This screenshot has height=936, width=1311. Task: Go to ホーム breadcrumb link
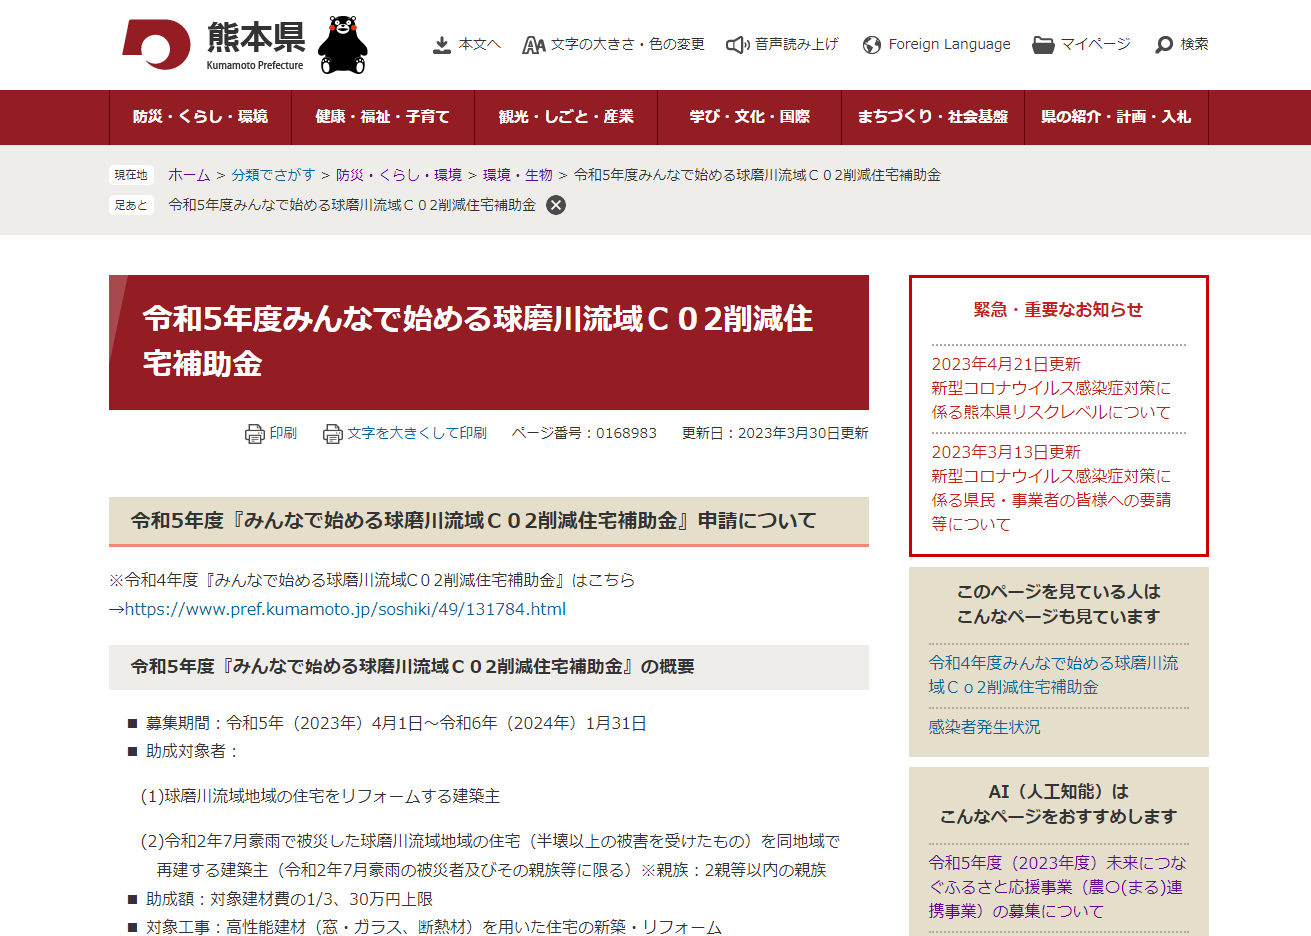click(189, 175)
